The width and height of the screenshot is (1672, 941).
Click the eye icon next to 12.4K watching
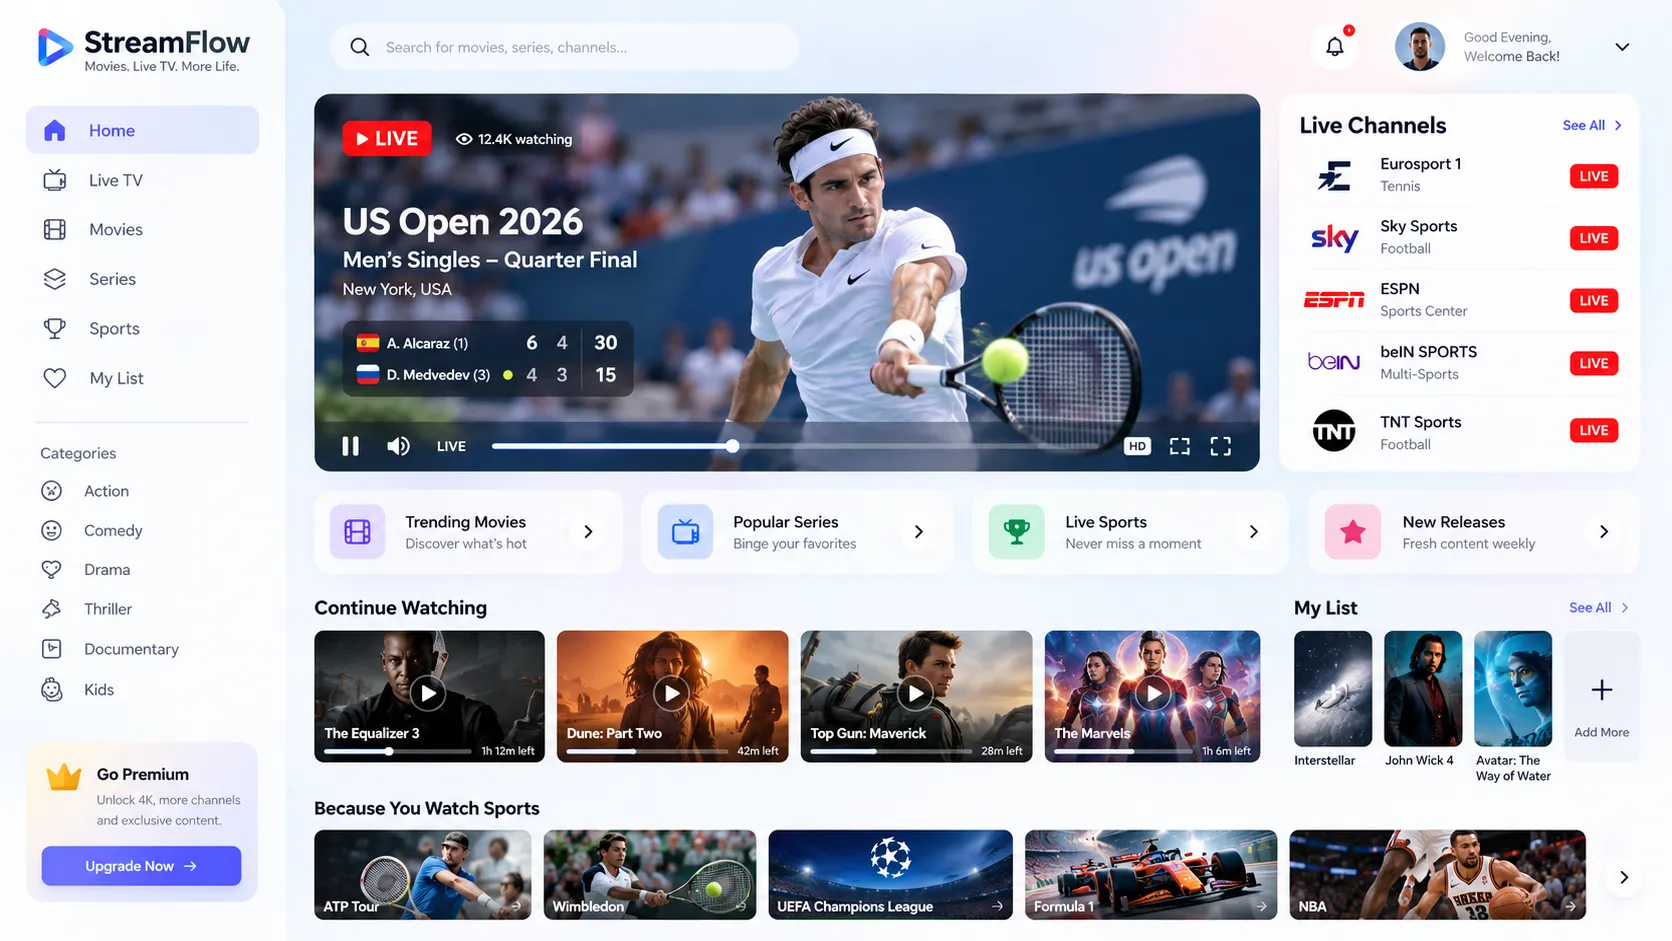point(464,139)
